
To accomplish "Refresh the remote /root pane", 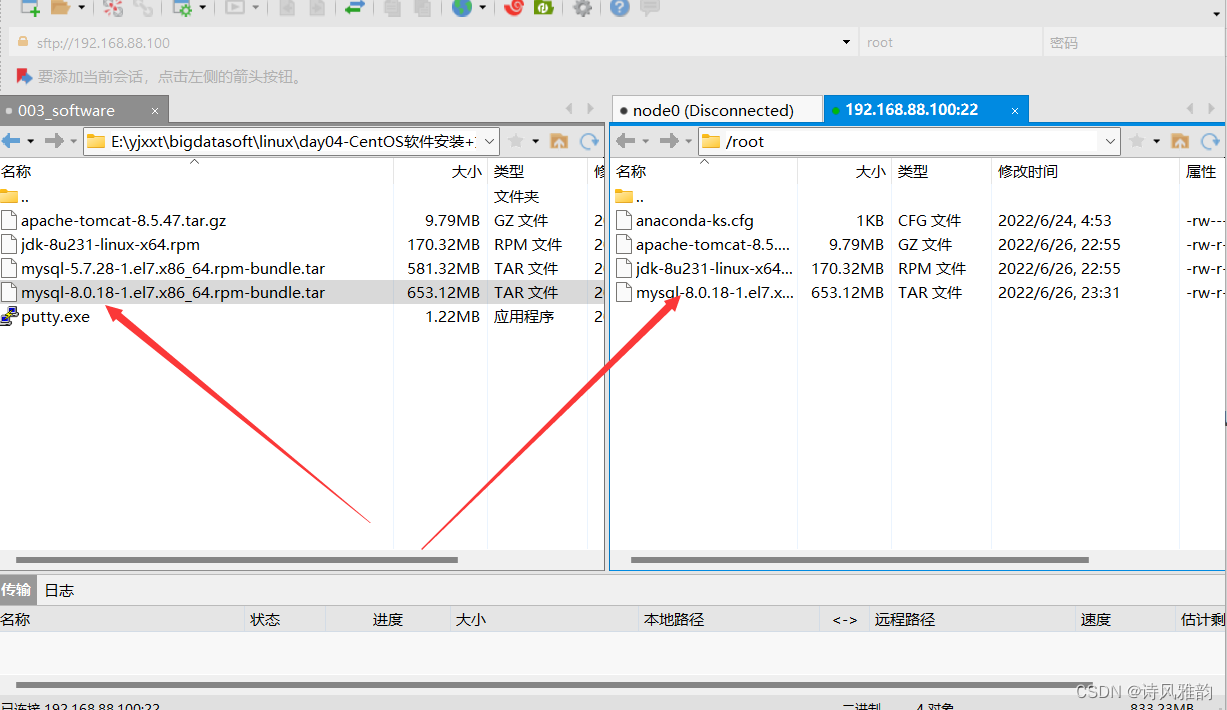I will tap(1211, 141).
